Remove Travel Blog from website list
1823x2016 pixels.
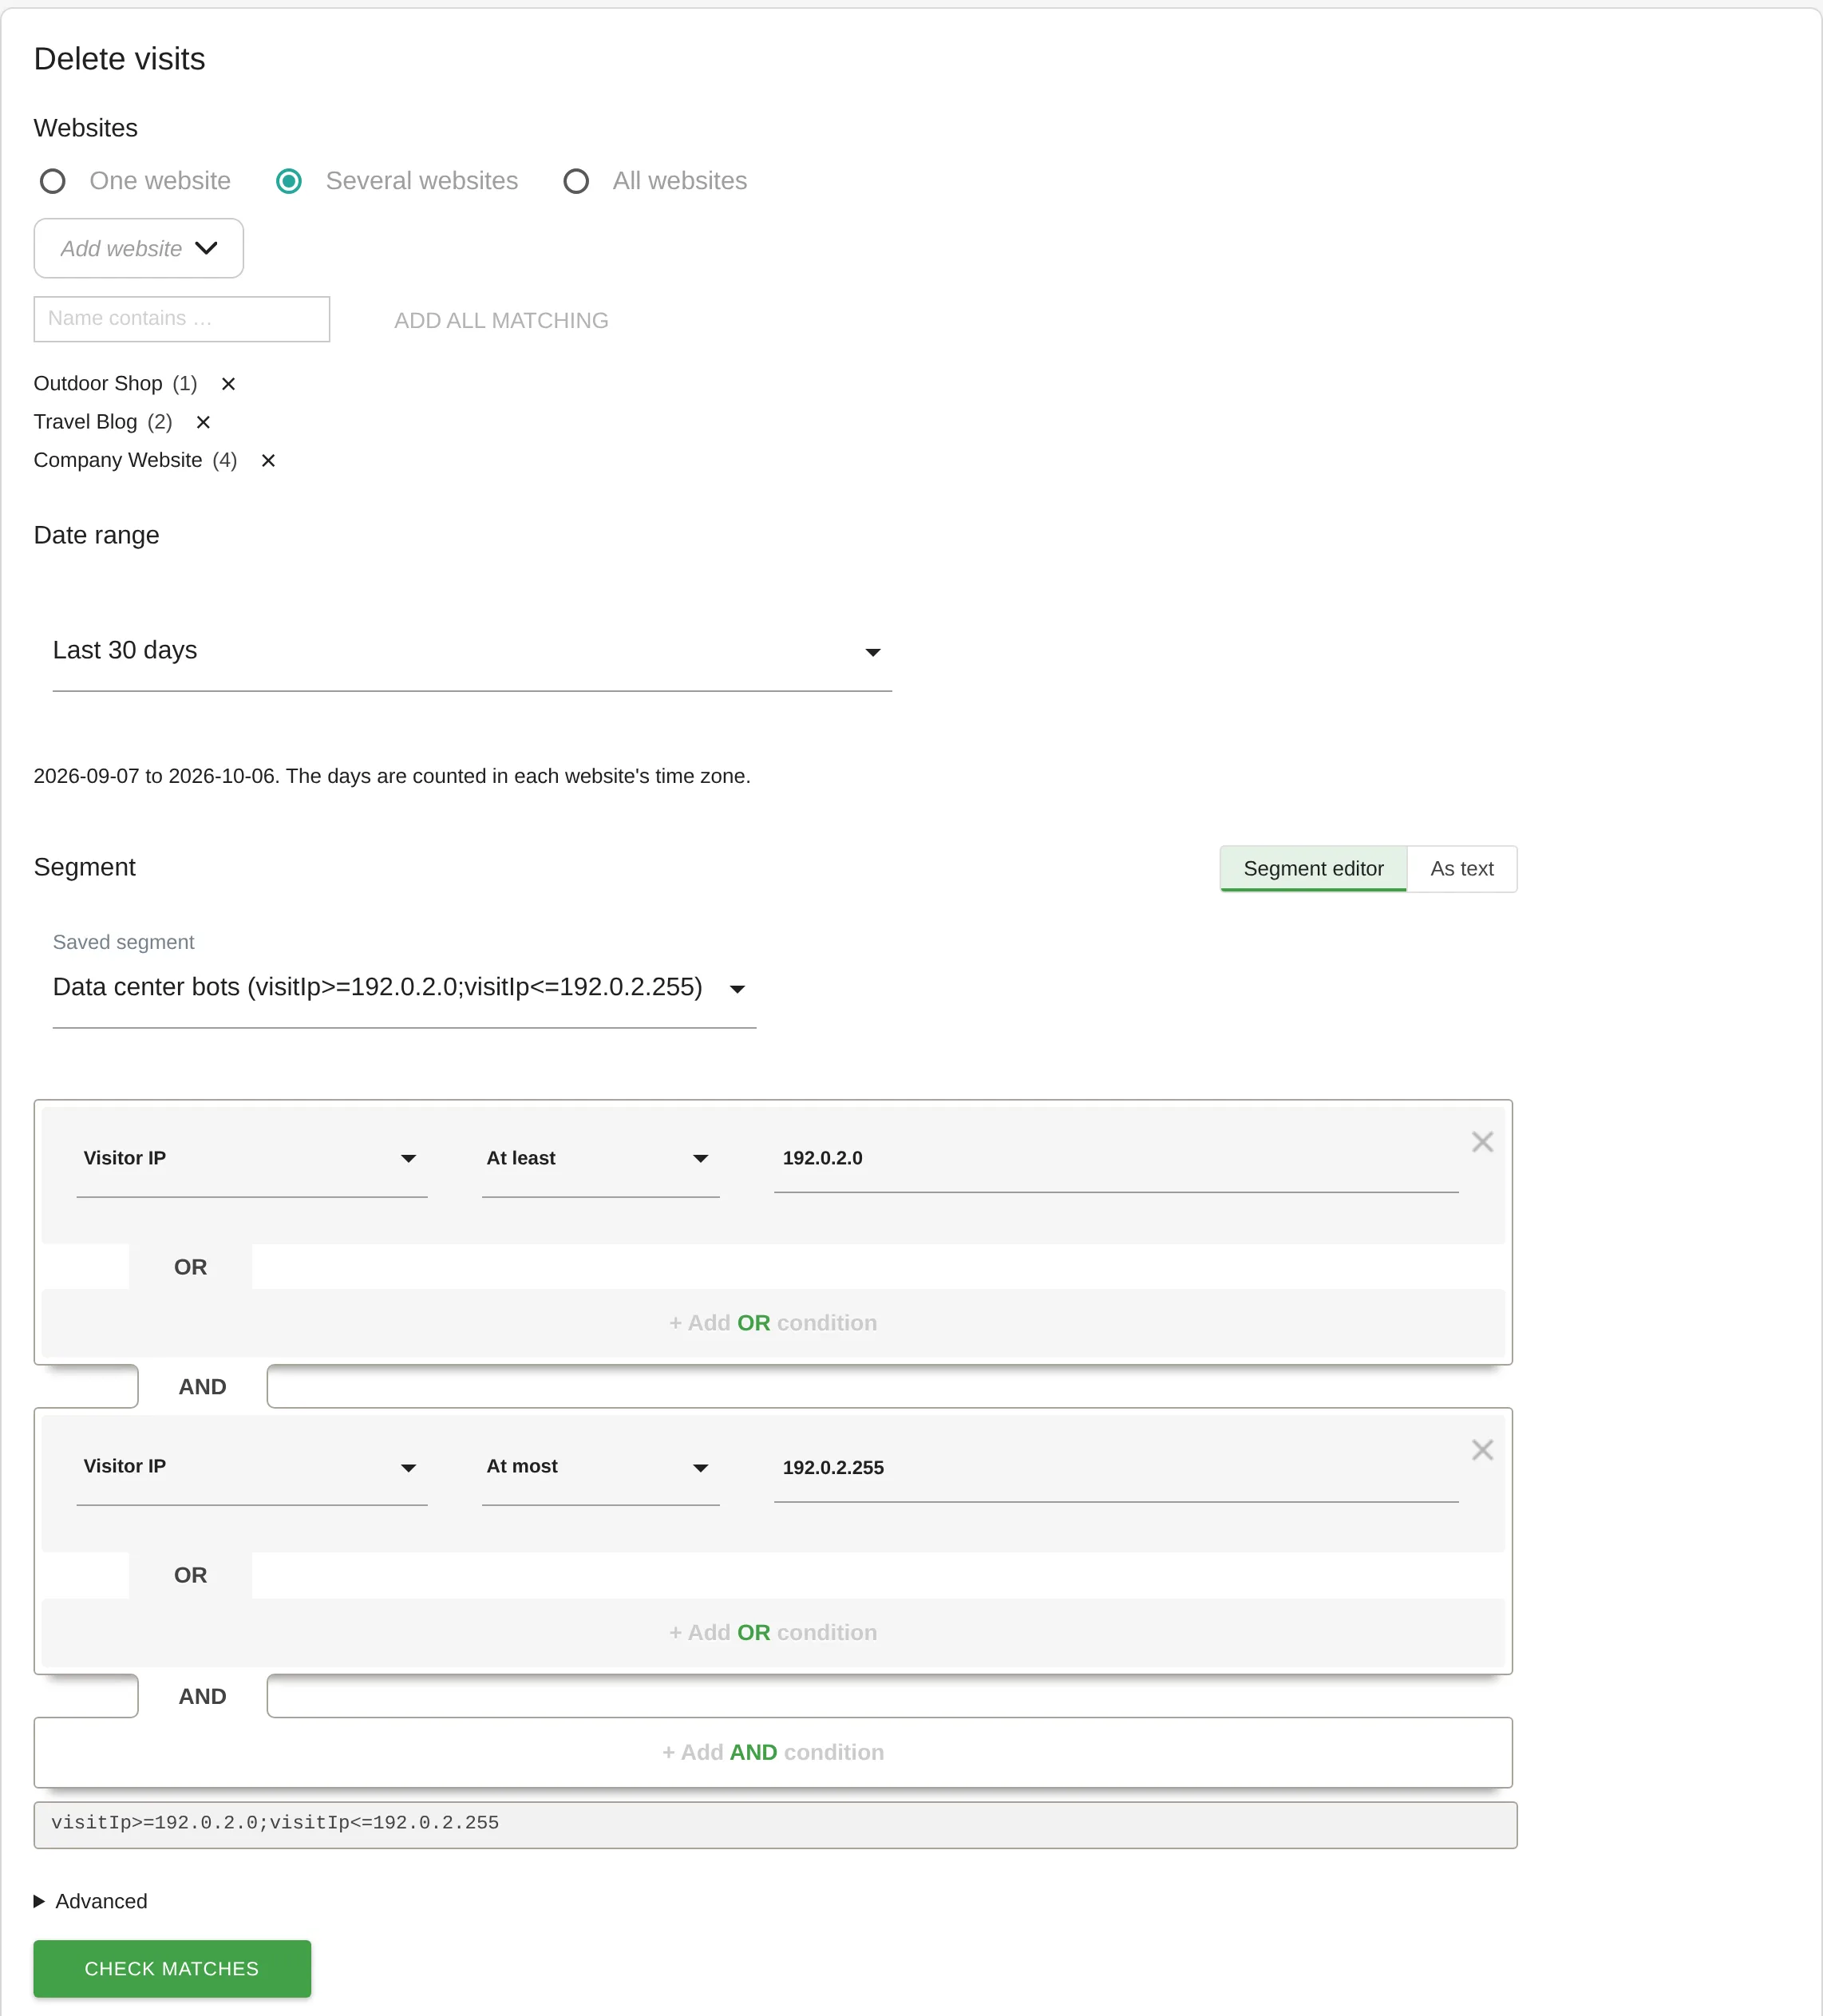[203, 422]
